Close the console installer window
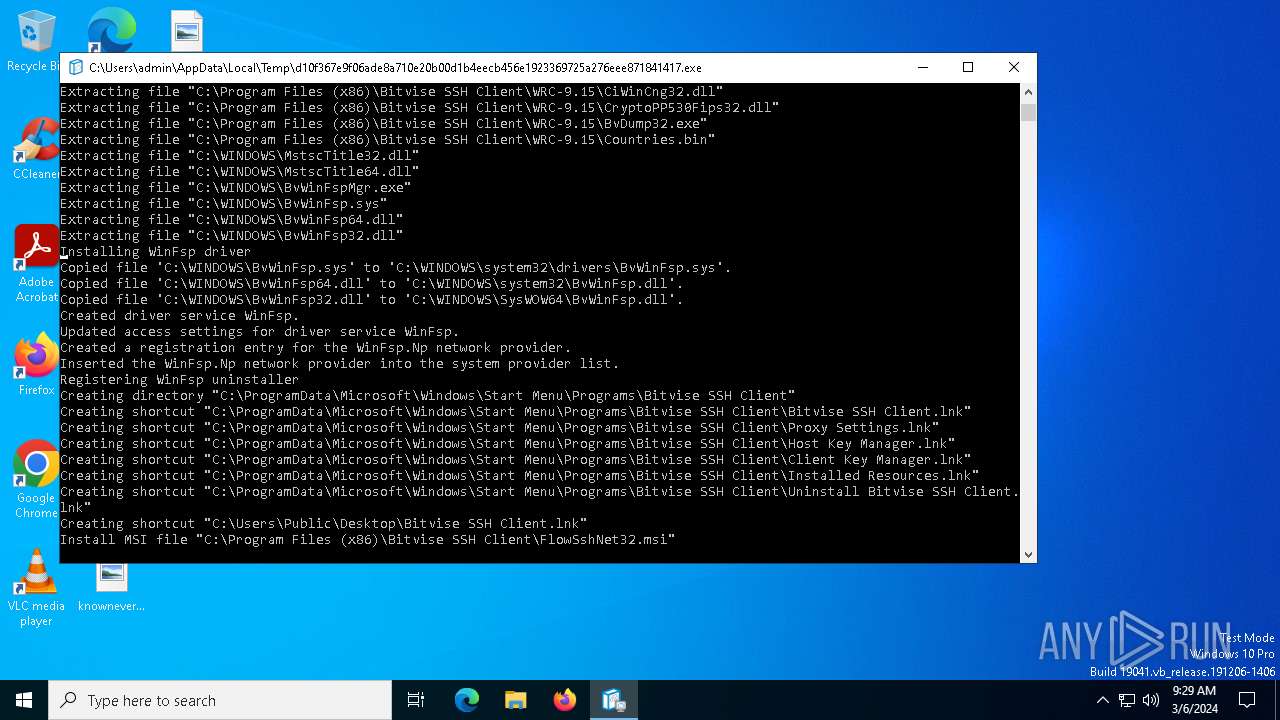The image size is (1280, 720). tap(1014, 68)
